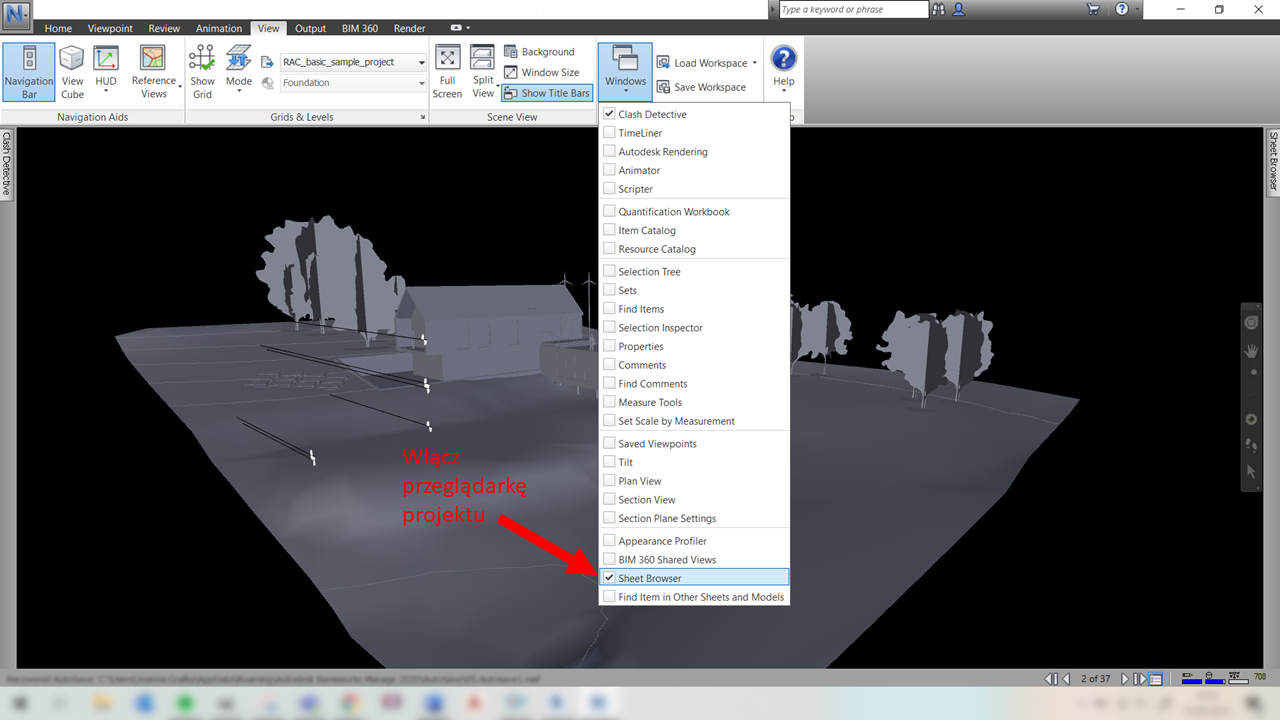Viewport: 1280px width, 720px height.
Task: Click the keyword search input field
Action: point(853,10)
